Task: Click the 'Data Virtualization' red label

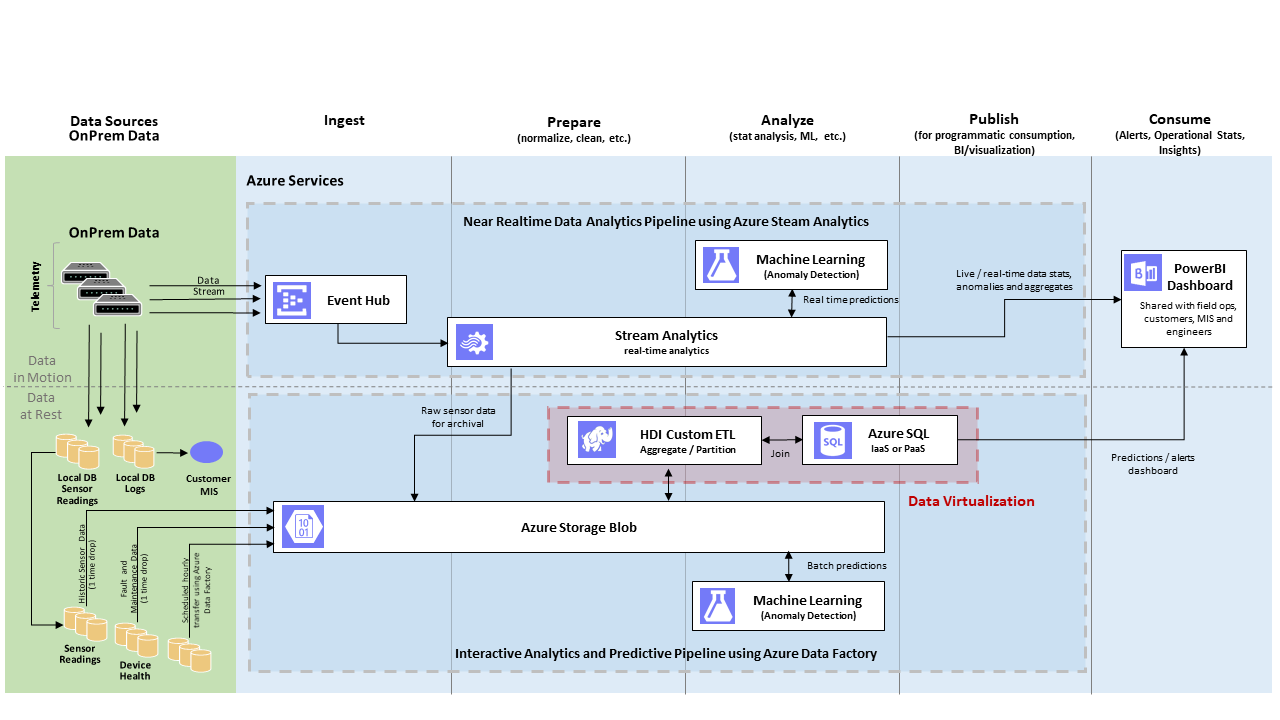Action: pyautogui.click(x=971, y=501)
